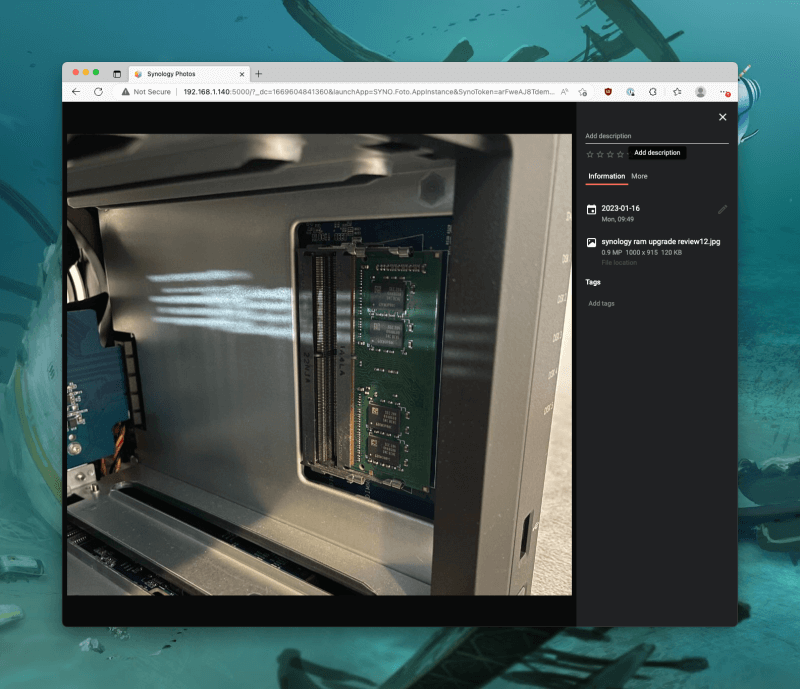Click the image file icon beside the filename
The width and height of the screenshot is (800, 689).
591,243
